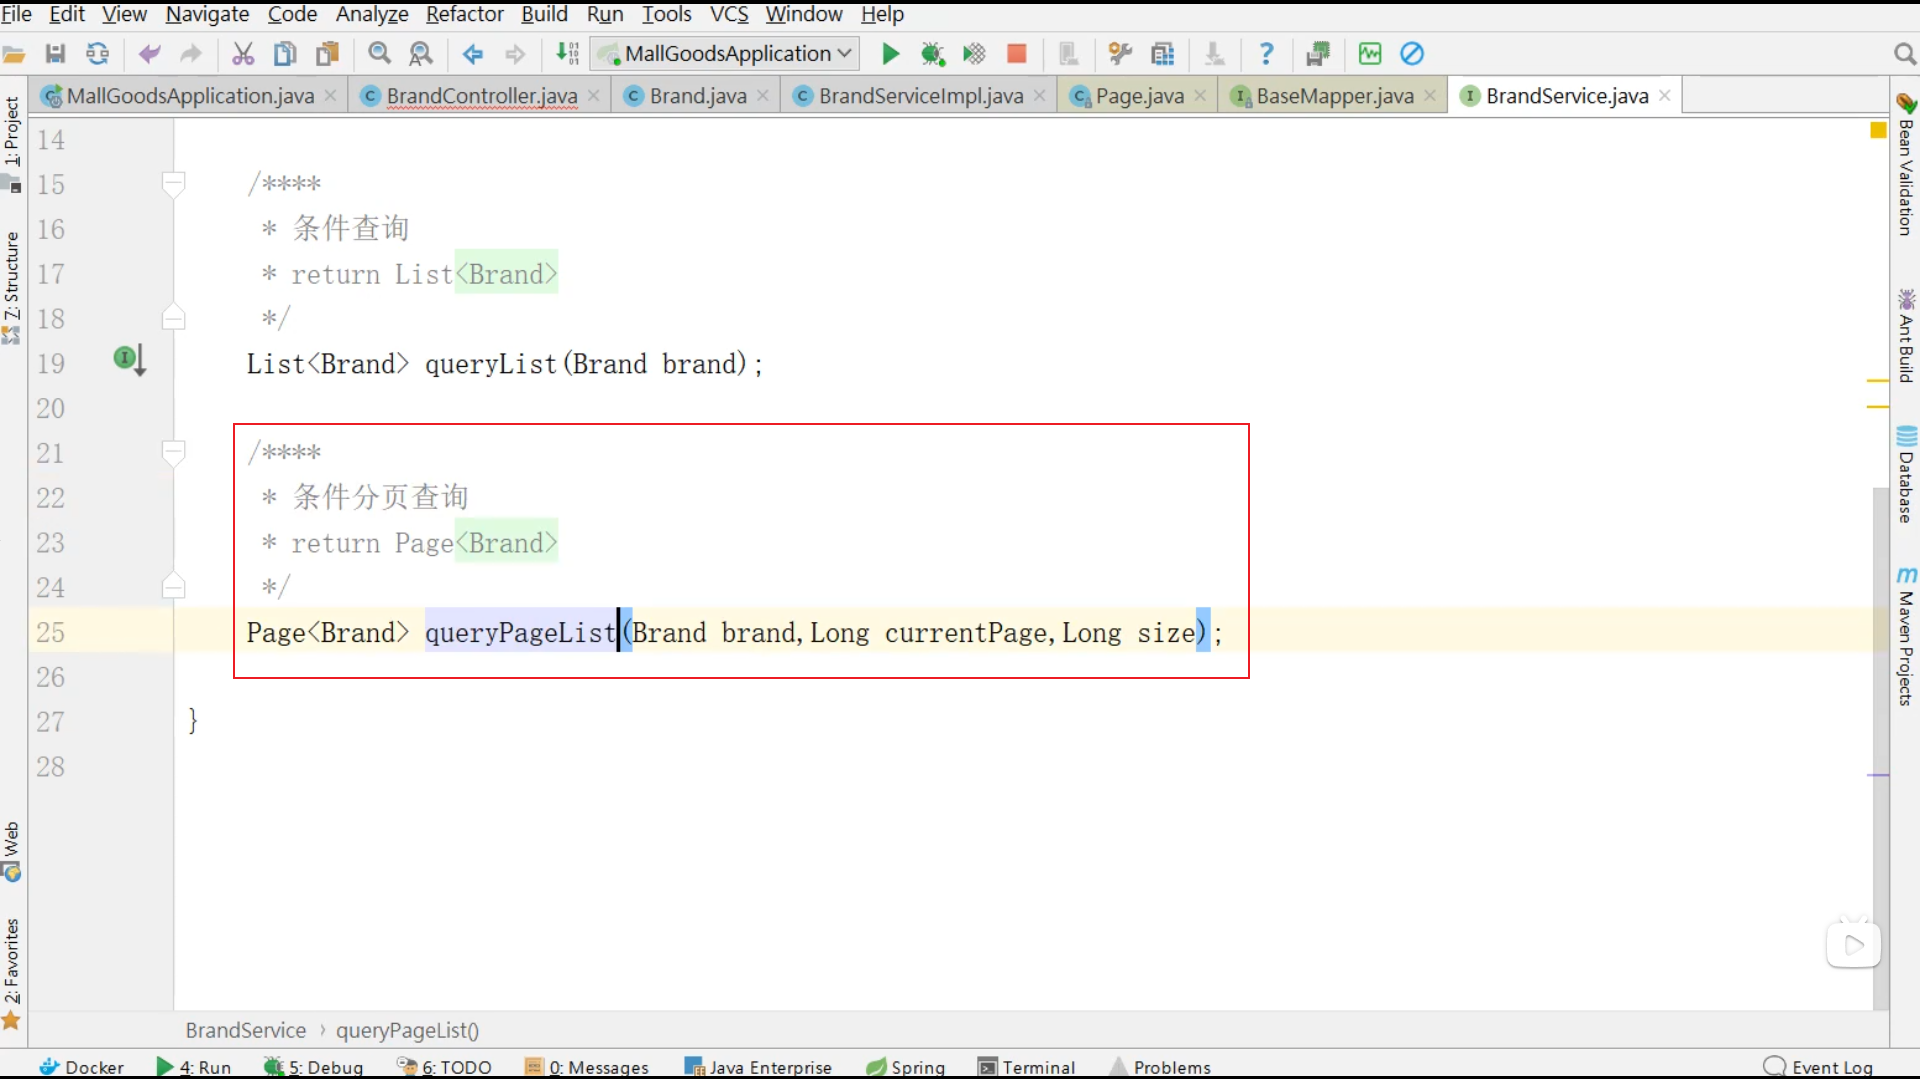Open Project Structure via the wrench icon
Viewport: 1920px width, 1079px height.
(1120, 54)
